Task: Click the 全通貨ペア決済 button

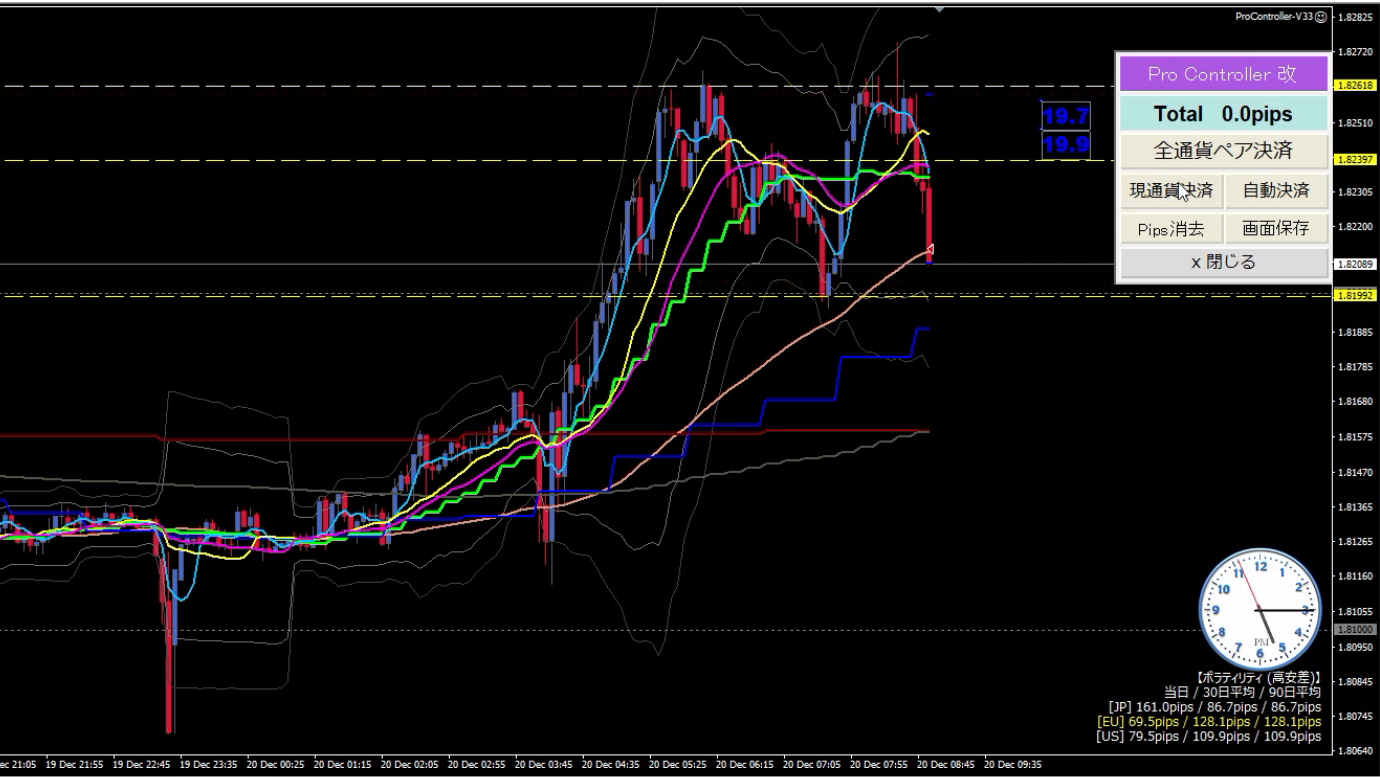Action: (1223, 151)
